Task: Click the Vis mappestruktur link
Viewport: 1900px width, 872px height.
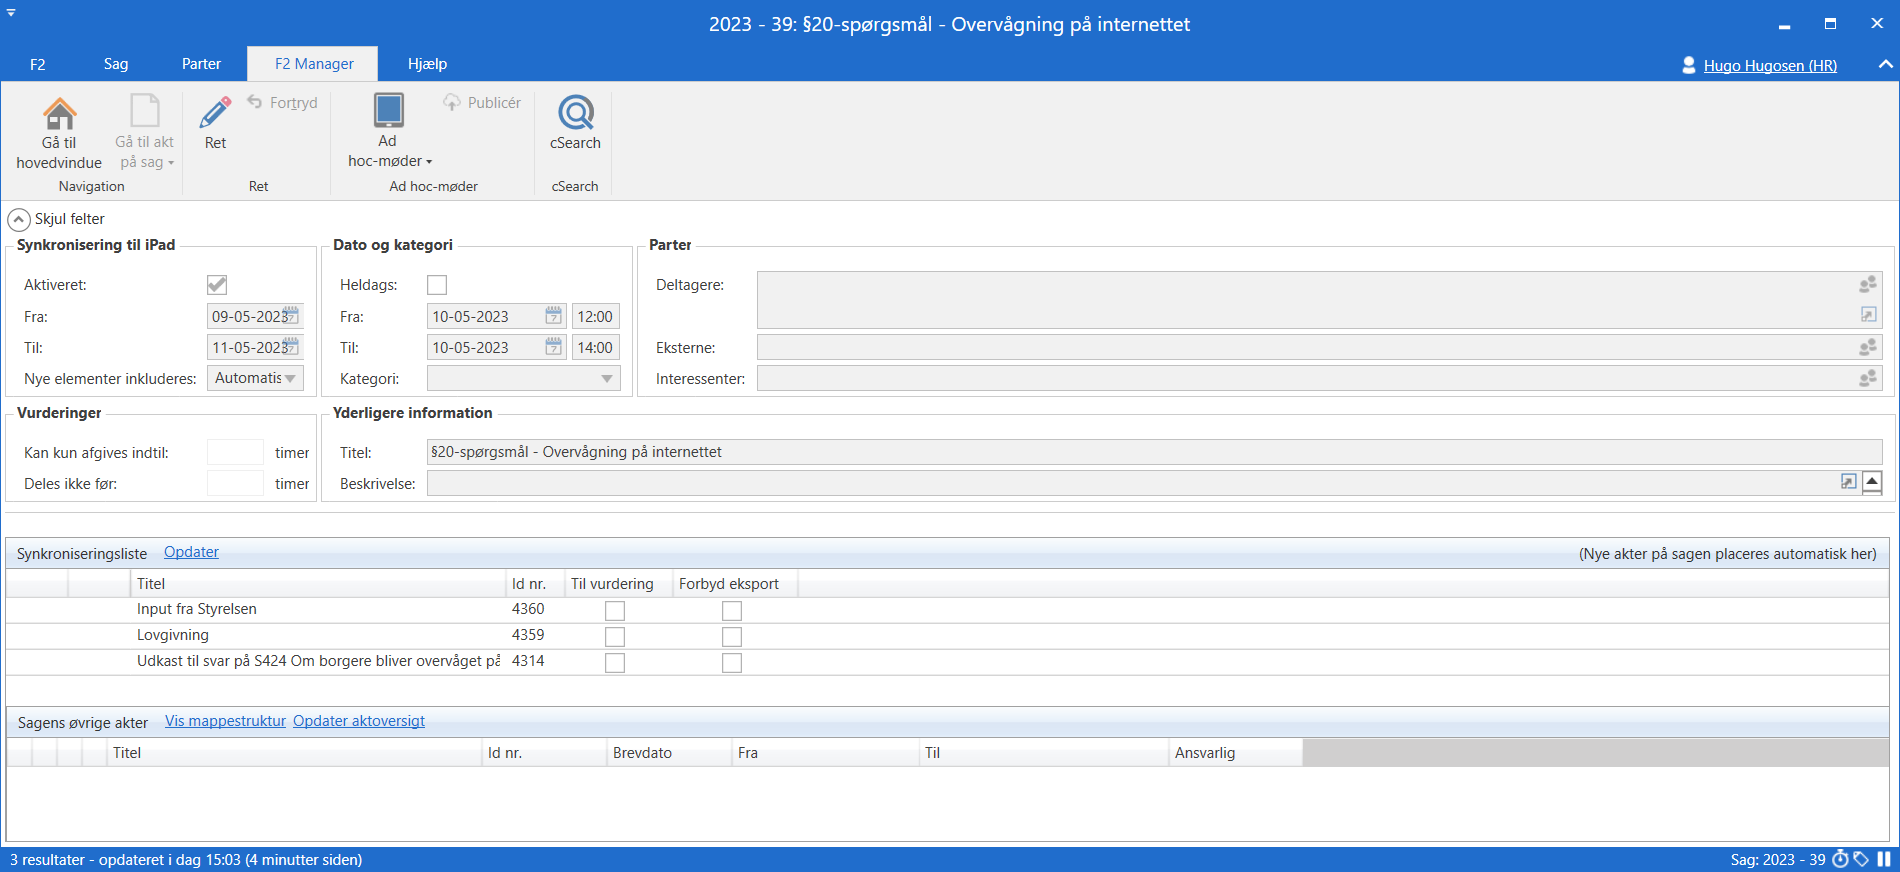Action: coord(225,721)
